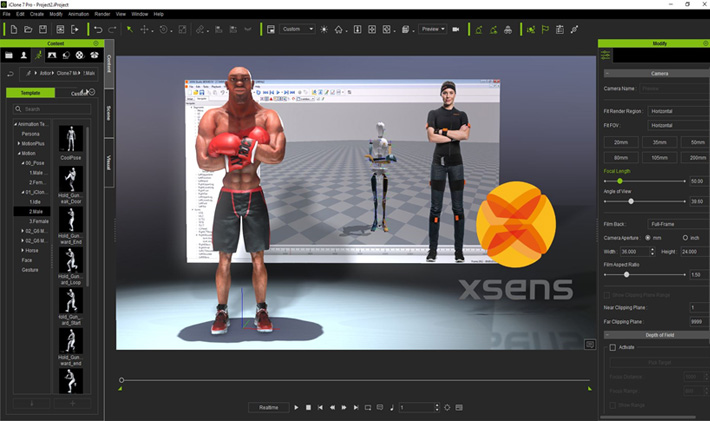Open the Animation tab icon in Content

point(38,55)
